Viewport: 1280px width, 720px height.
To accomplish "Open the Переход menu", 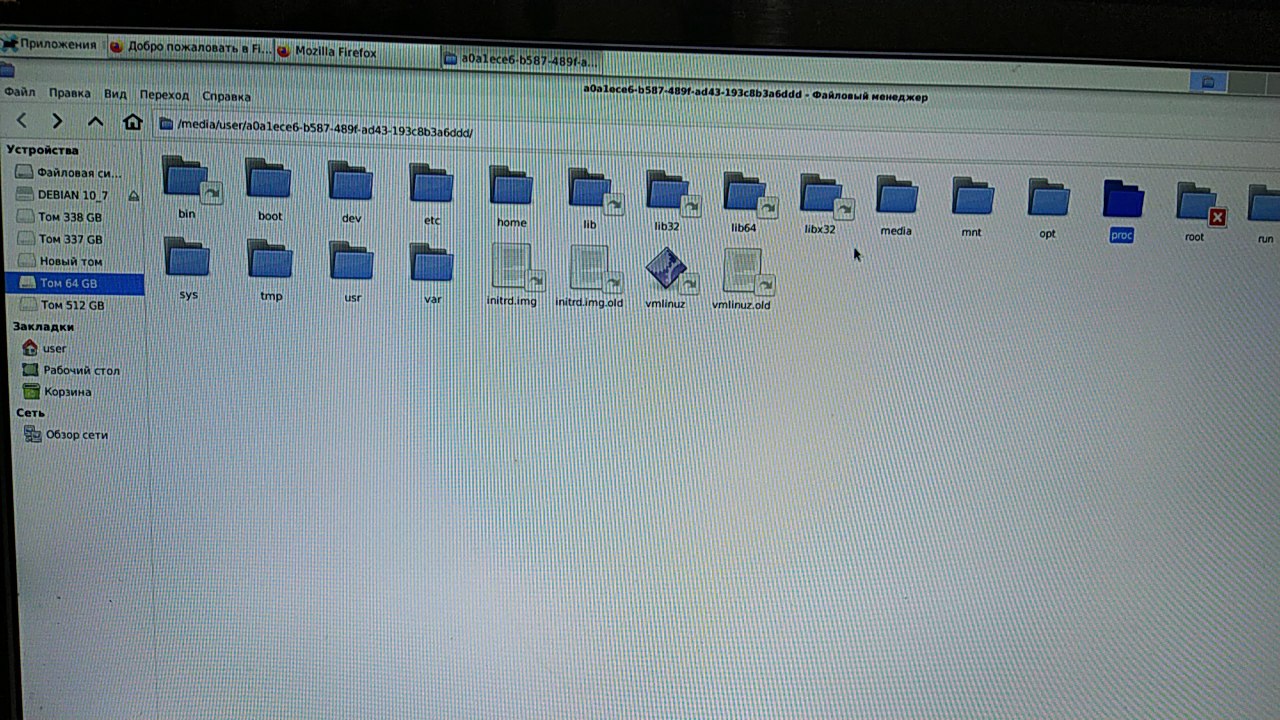I will point(164,95).
